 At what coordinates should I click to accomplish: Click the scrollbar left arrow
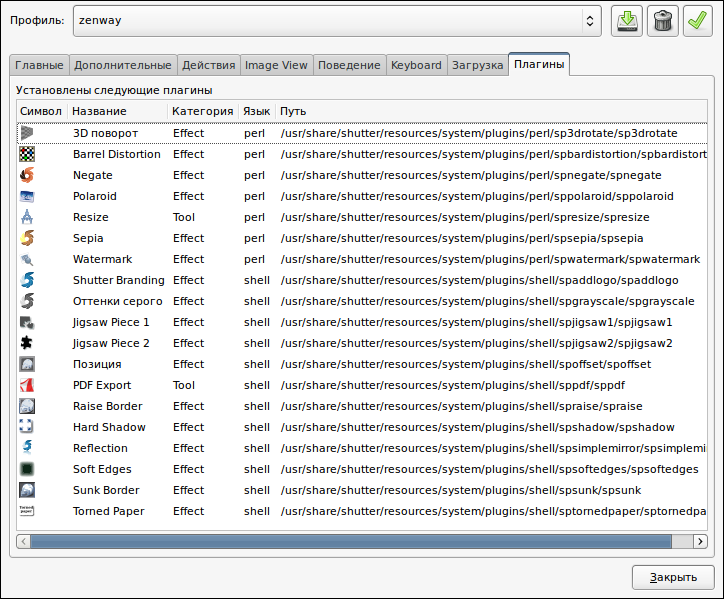tap(24, 541)
